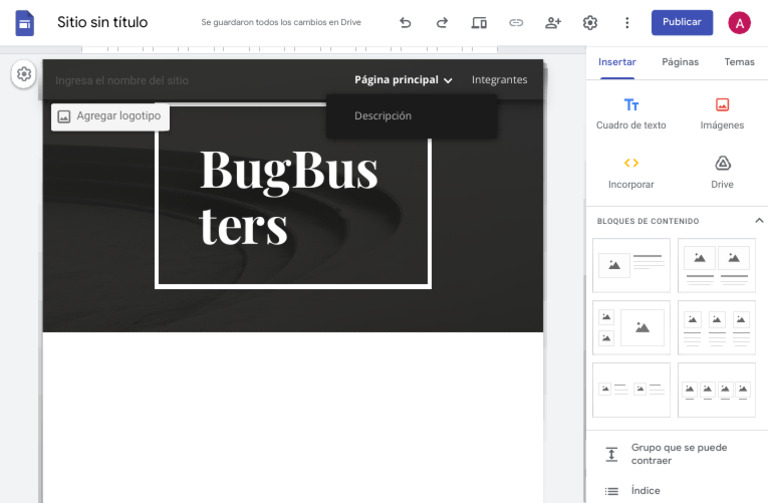Open share with others icon

(553, 23)
